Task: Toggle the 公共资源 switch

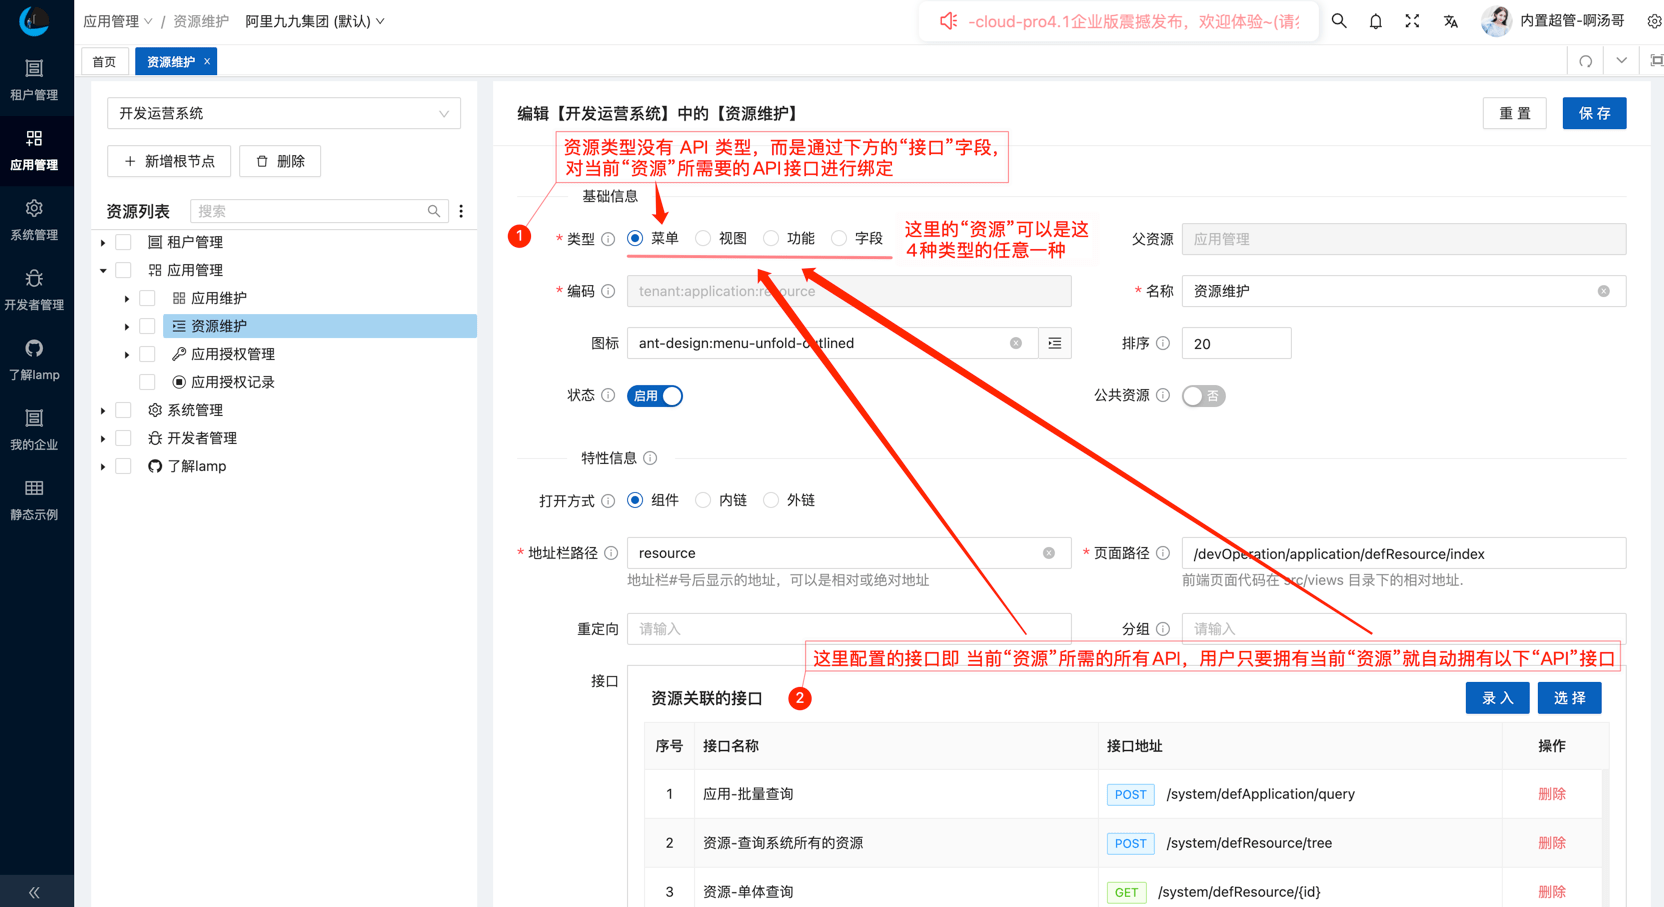Action: 1203,396
